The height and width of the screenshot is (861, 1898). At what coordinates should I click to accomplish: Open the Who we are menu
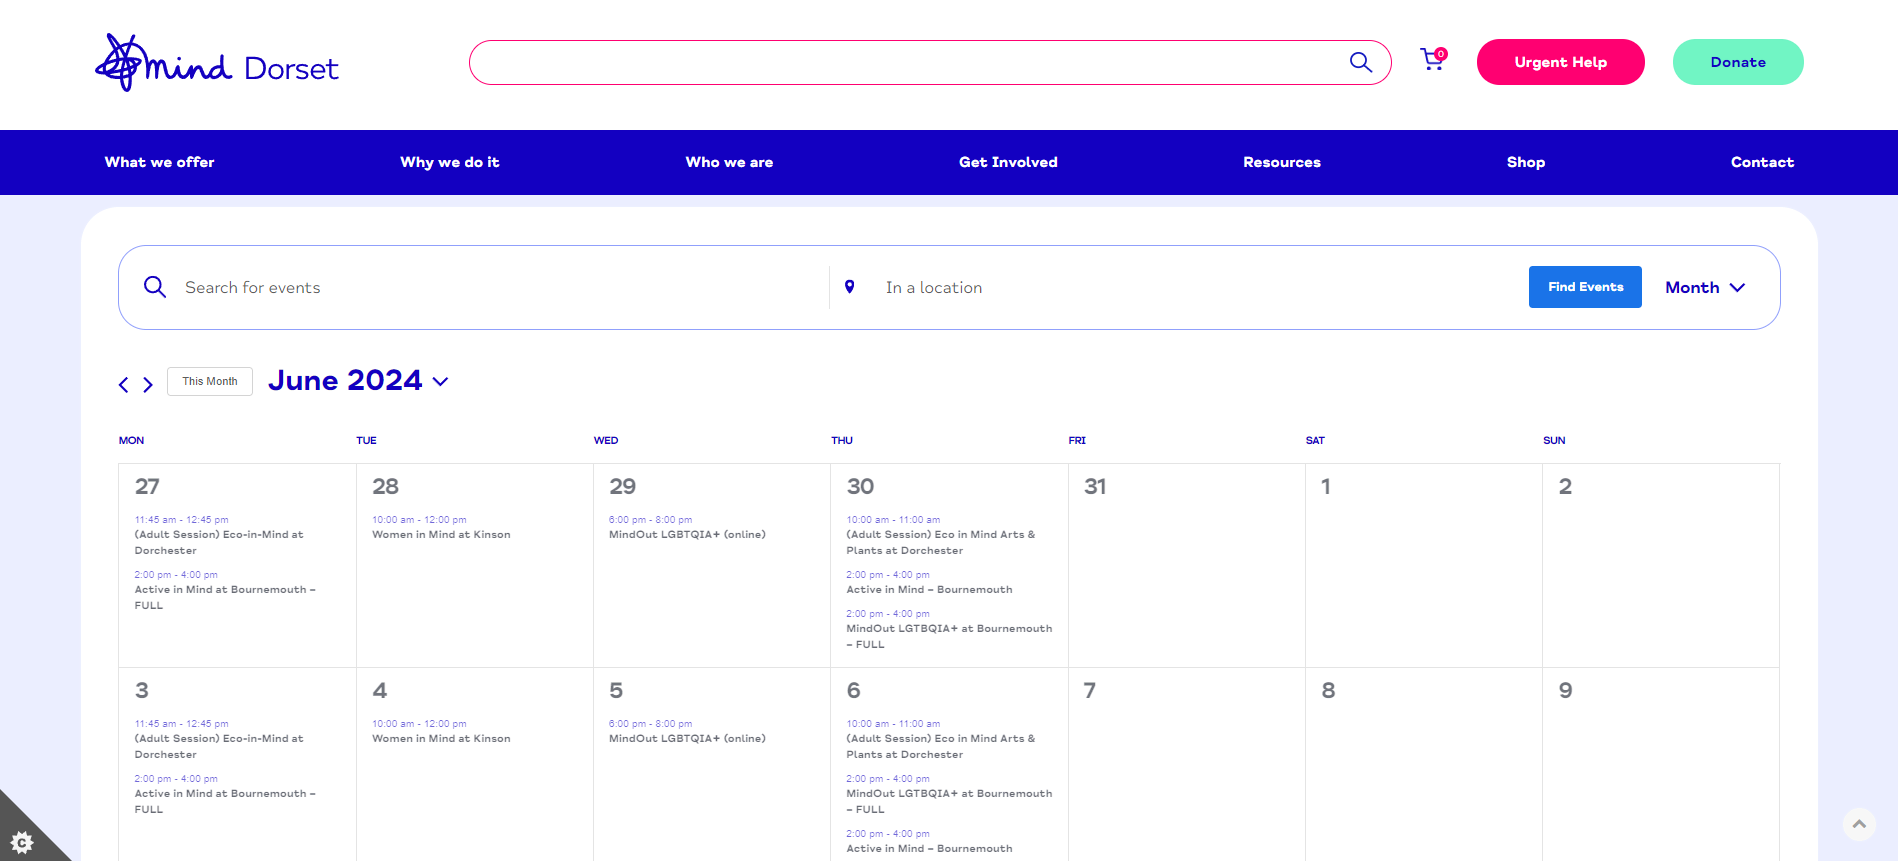729,162
